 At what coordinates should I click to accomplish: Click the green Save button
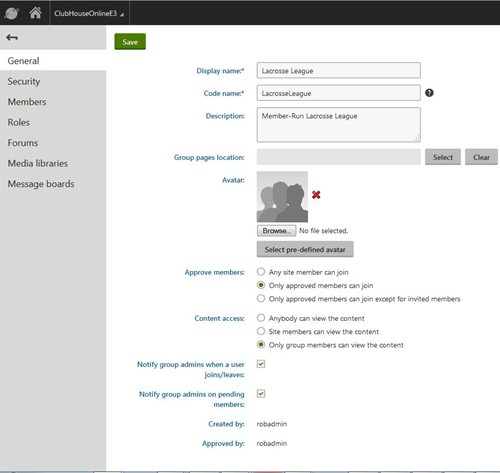tap(130, 42)
